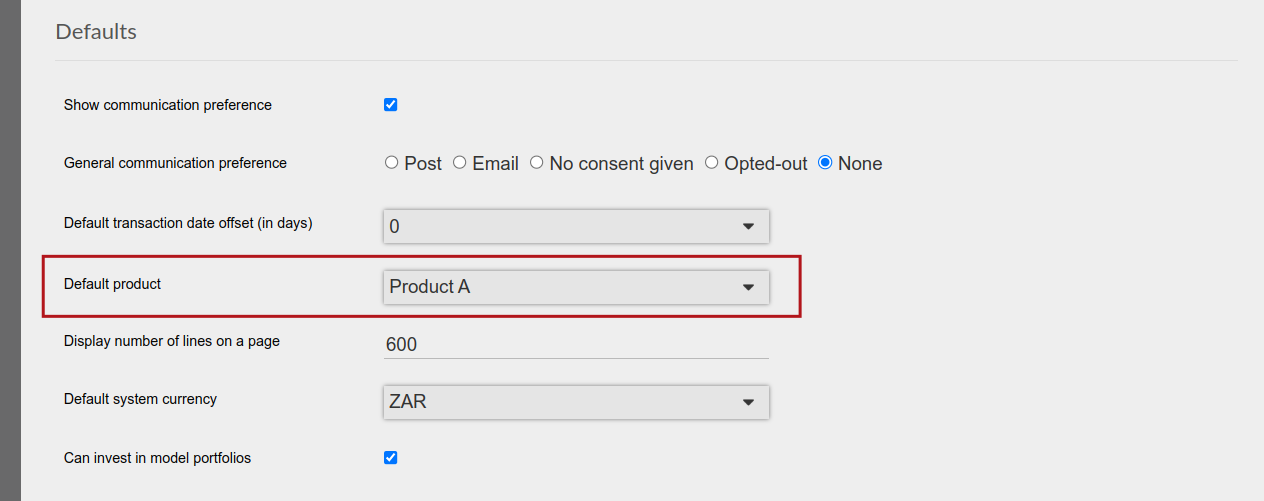Click Display number of lines label
The image size is (1264, 501).
(x=172, y=341)
